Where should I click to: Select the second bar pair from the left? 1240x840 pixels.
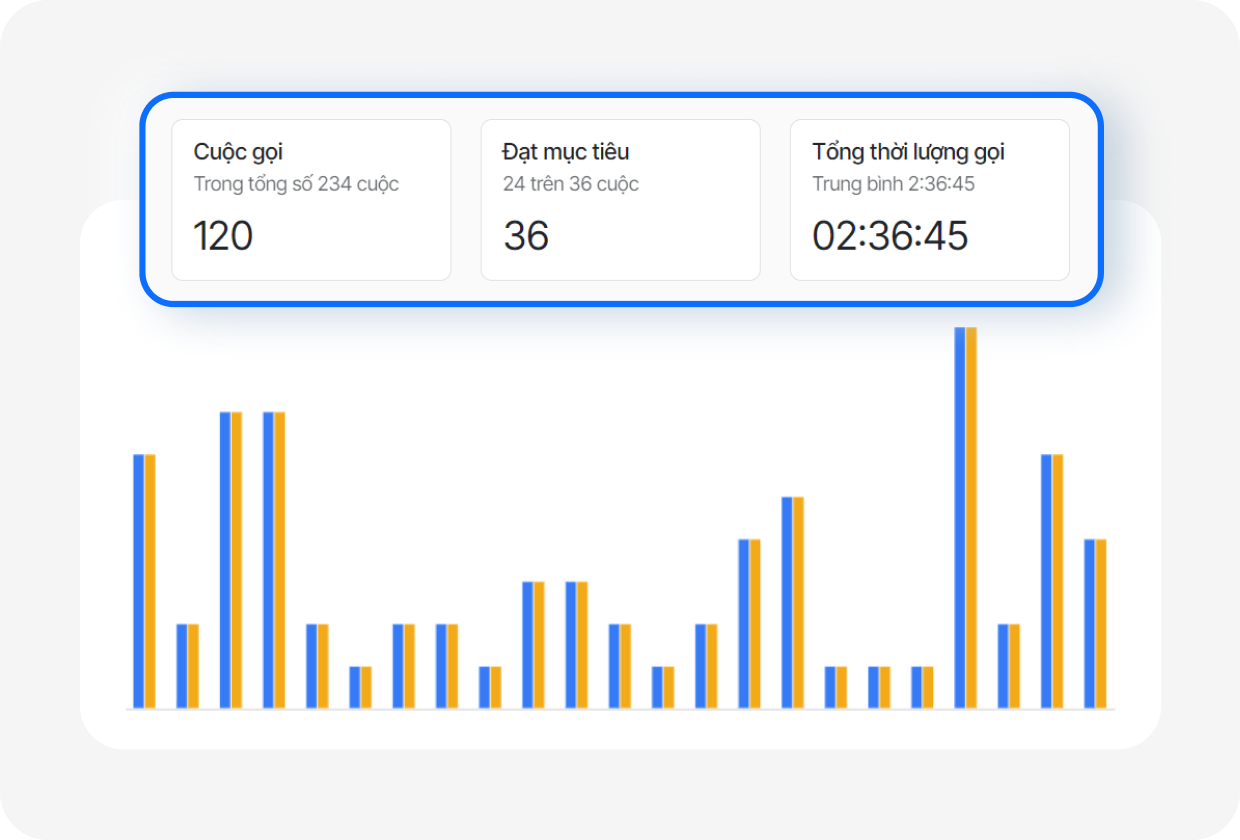(x=188, y=666)
